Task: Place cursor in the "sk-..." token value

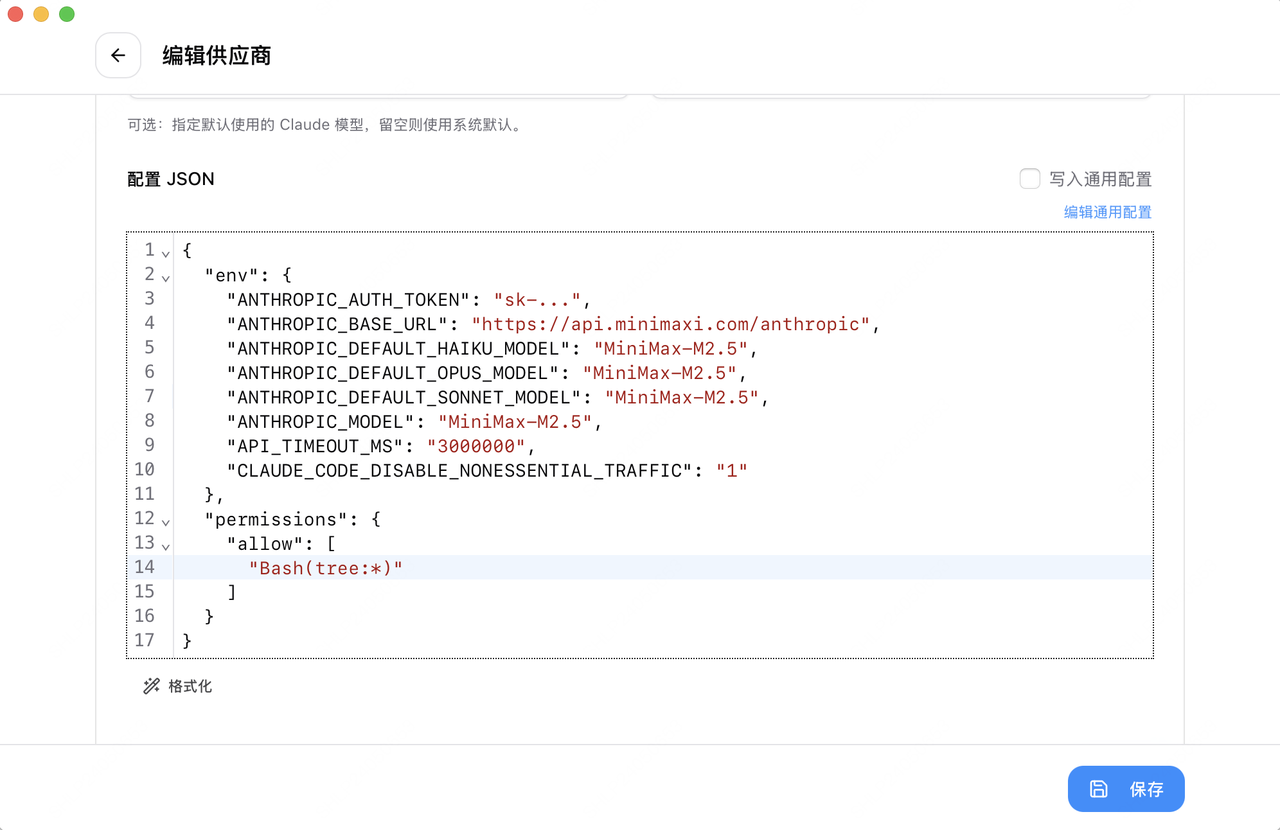Action: [537, 300]
